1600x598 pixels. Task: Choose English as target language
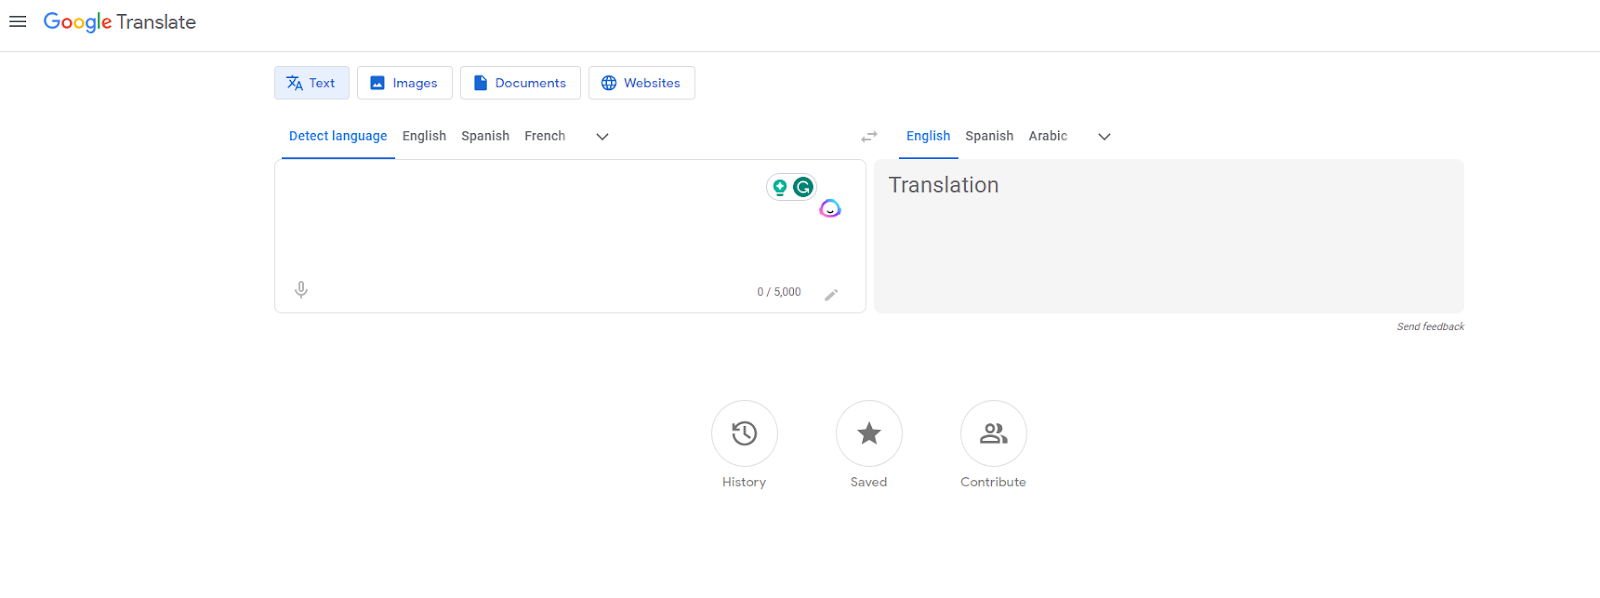(928, 136)
